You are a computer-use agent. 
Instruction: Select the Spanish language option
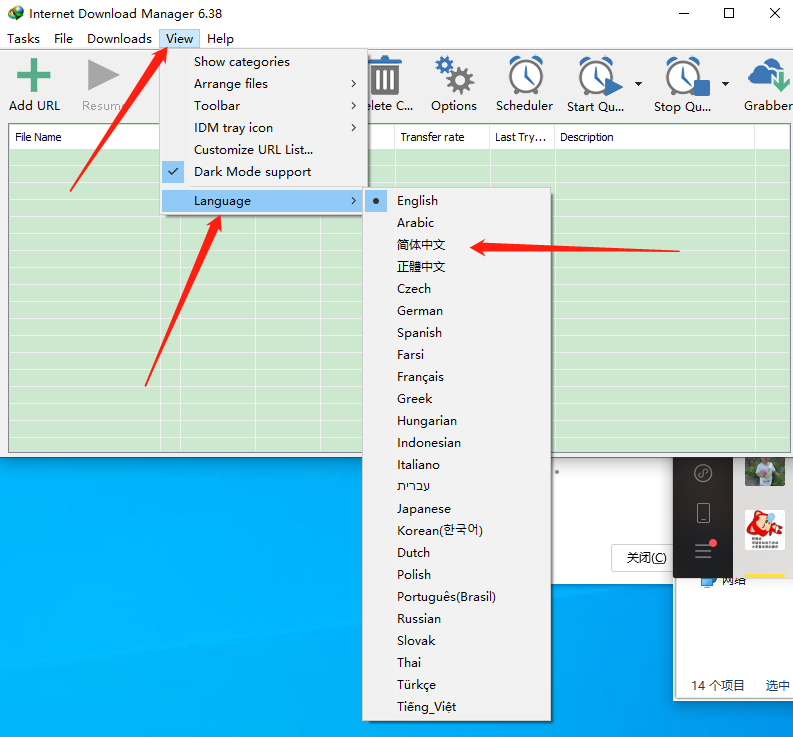click(x=457, y=333)
